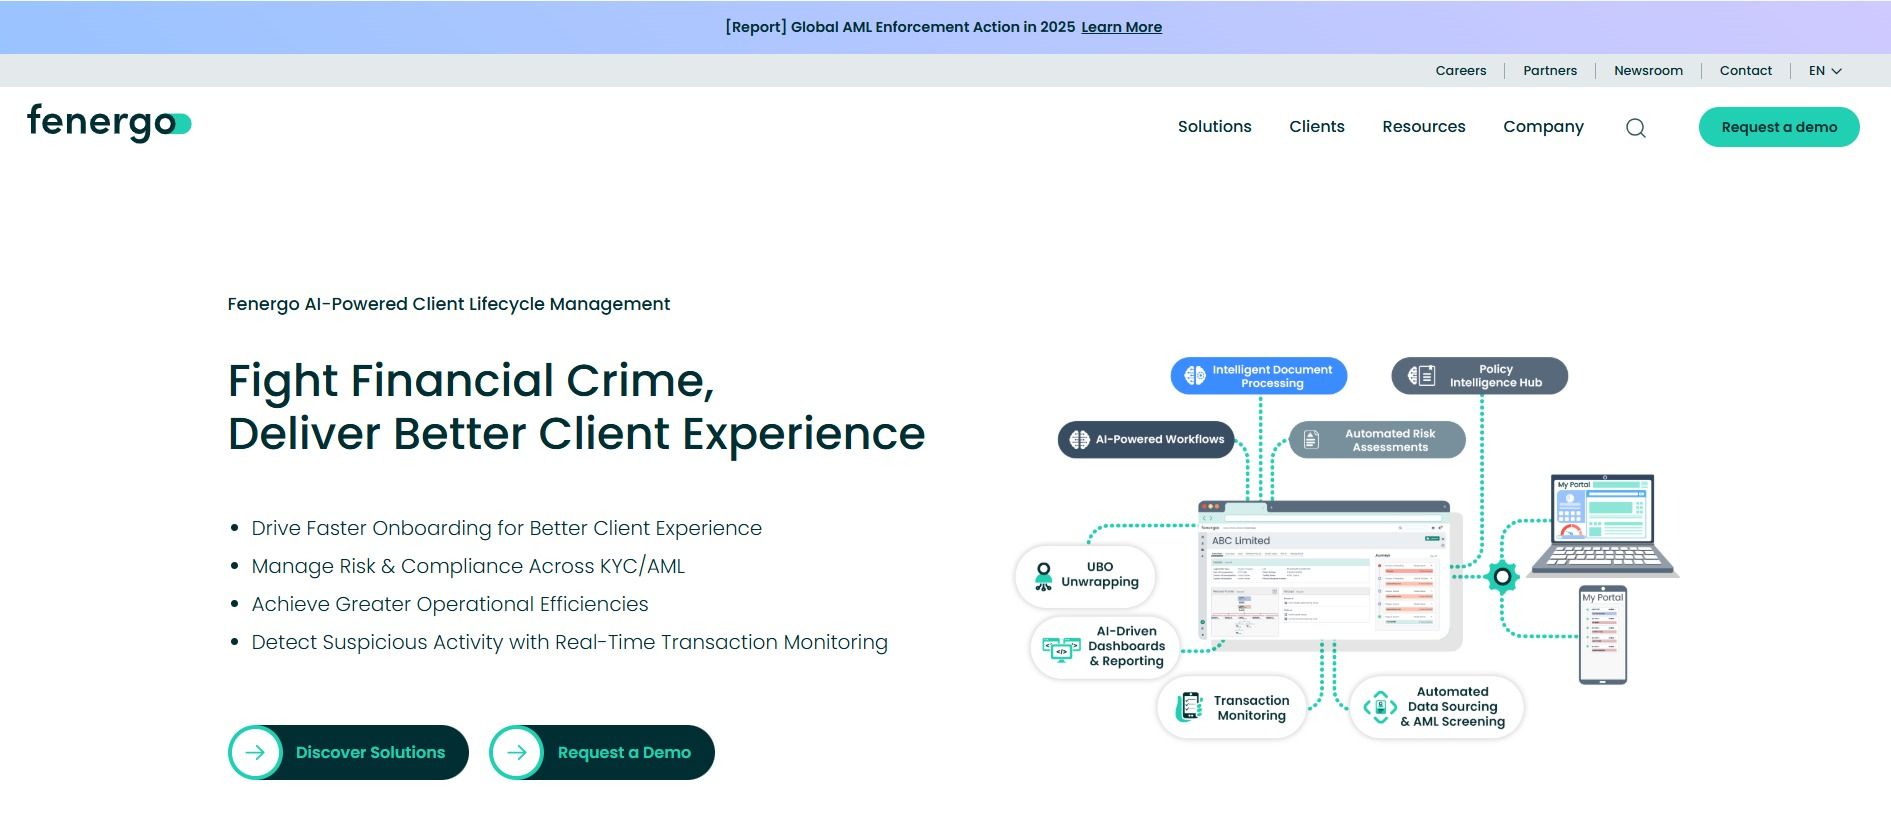
Task: Click the Automated Risk Assessments document icon
Action: (1311, 440)
